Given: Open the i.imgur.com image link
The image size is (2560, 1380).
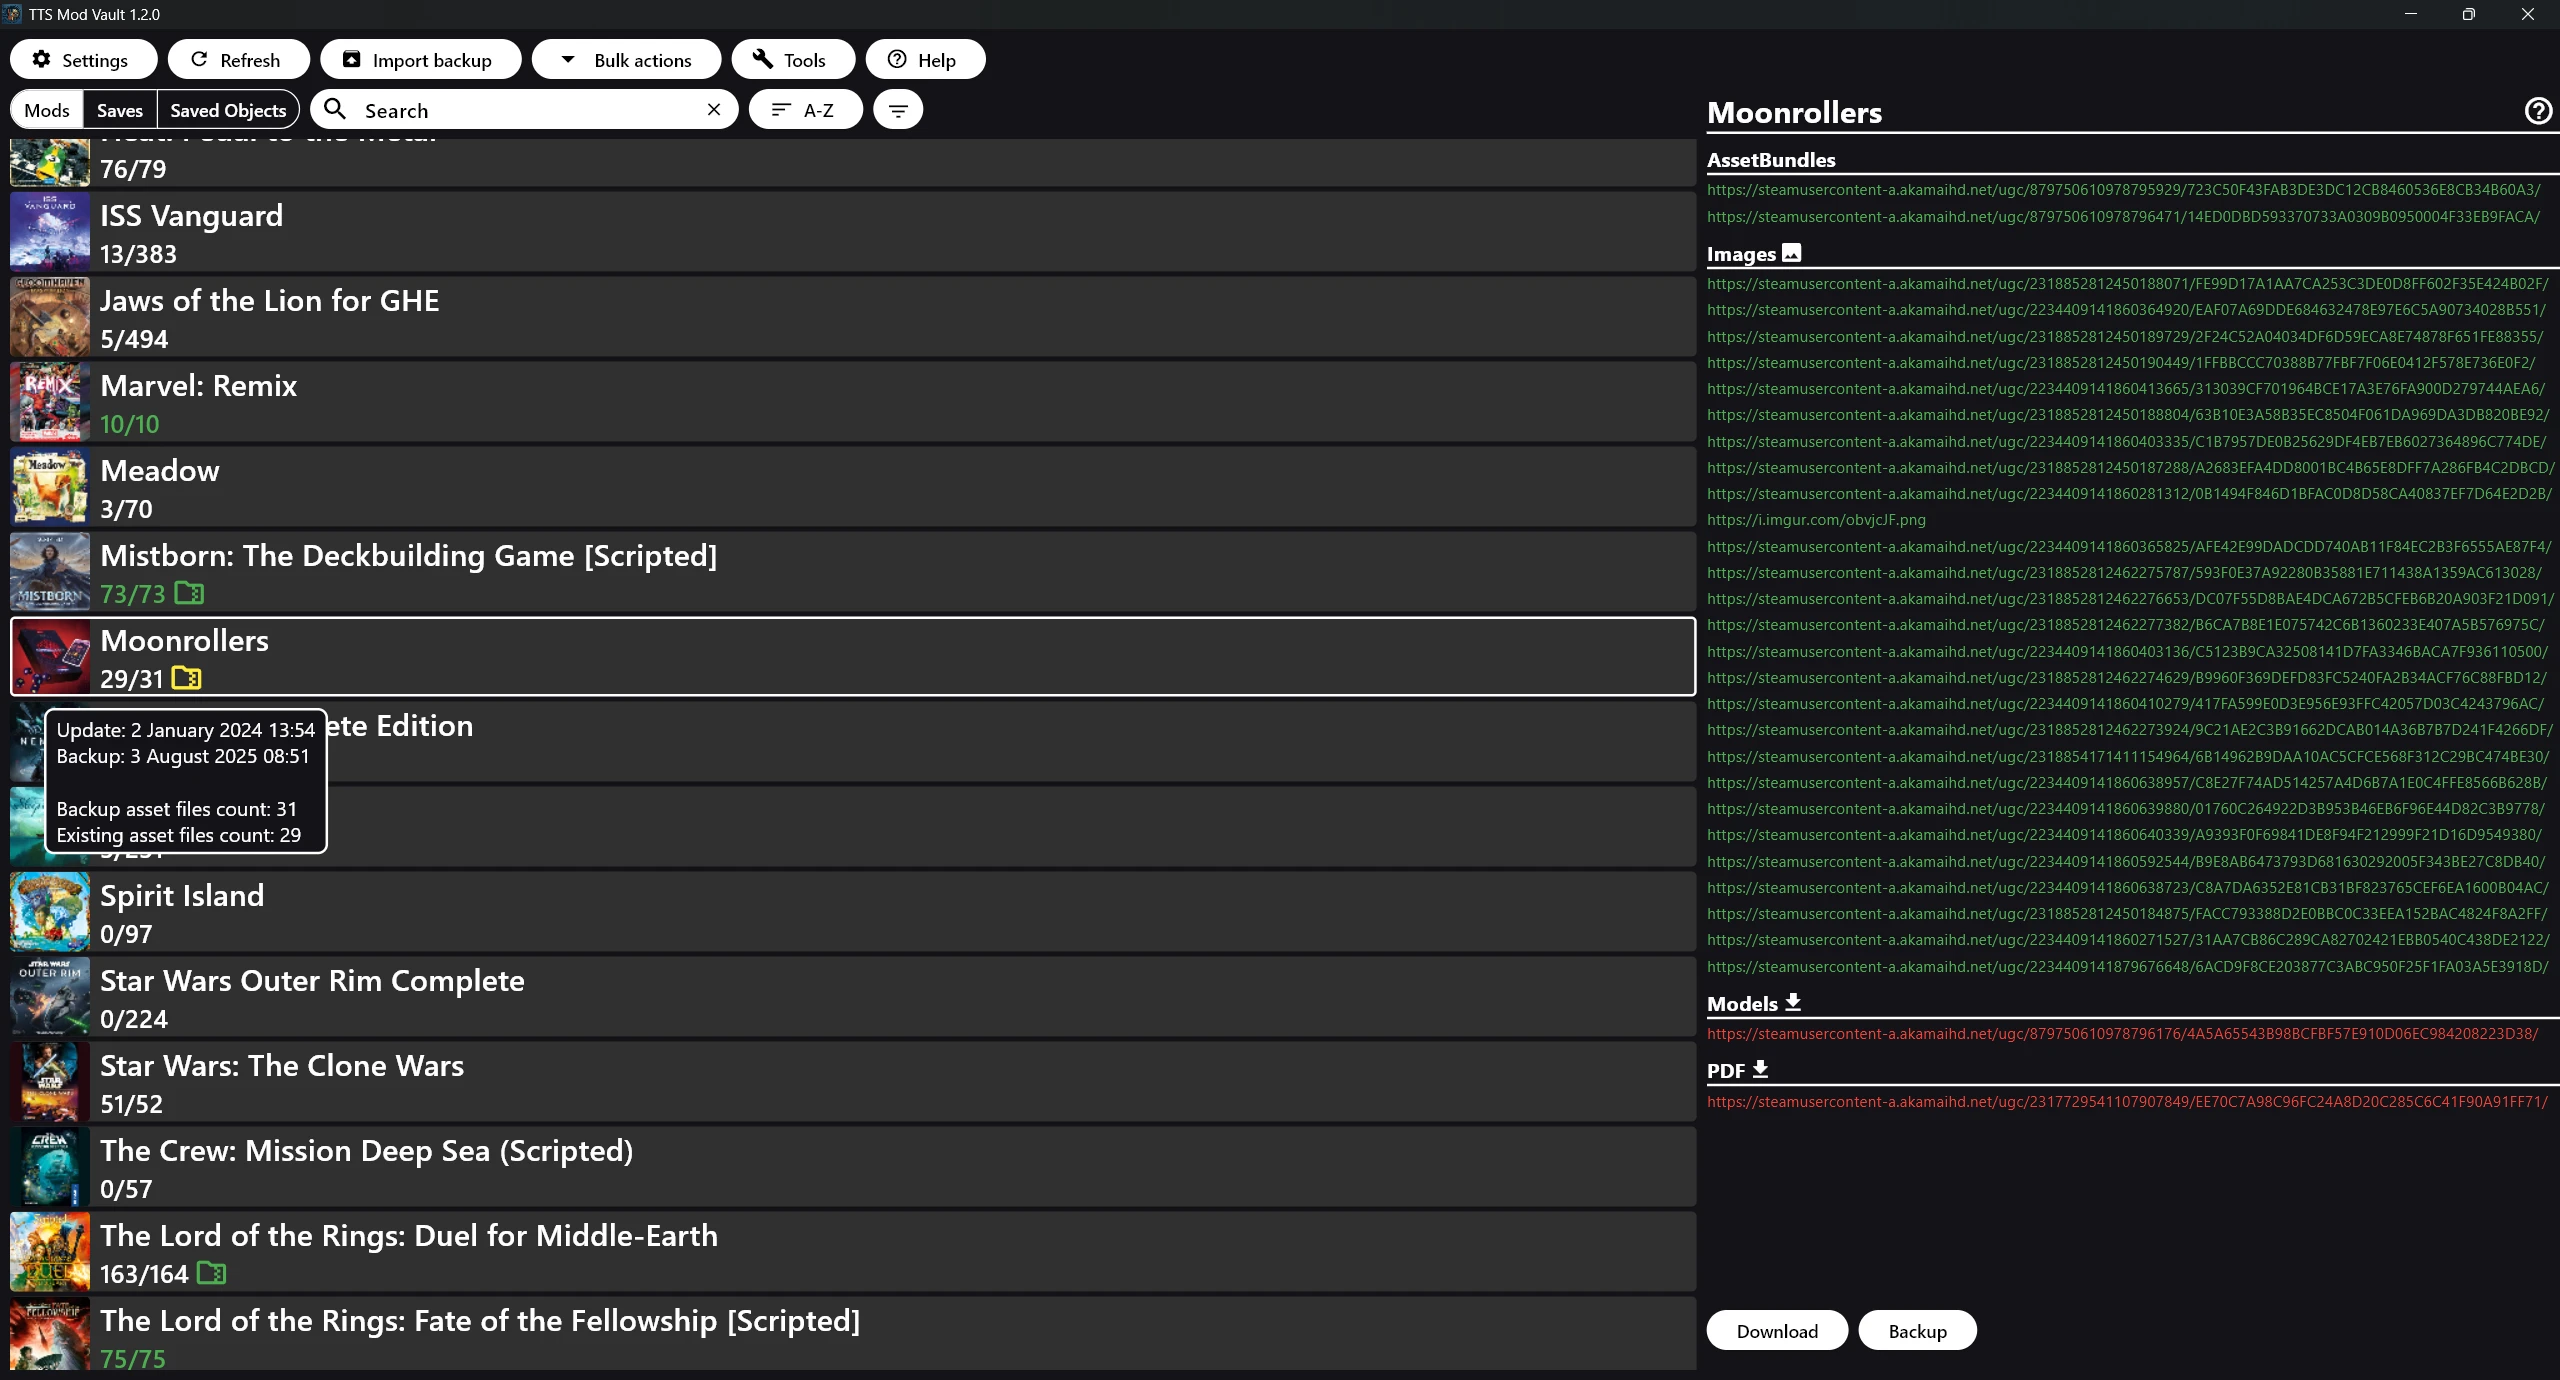Looking at the screenshot, I should point(1816,520).
